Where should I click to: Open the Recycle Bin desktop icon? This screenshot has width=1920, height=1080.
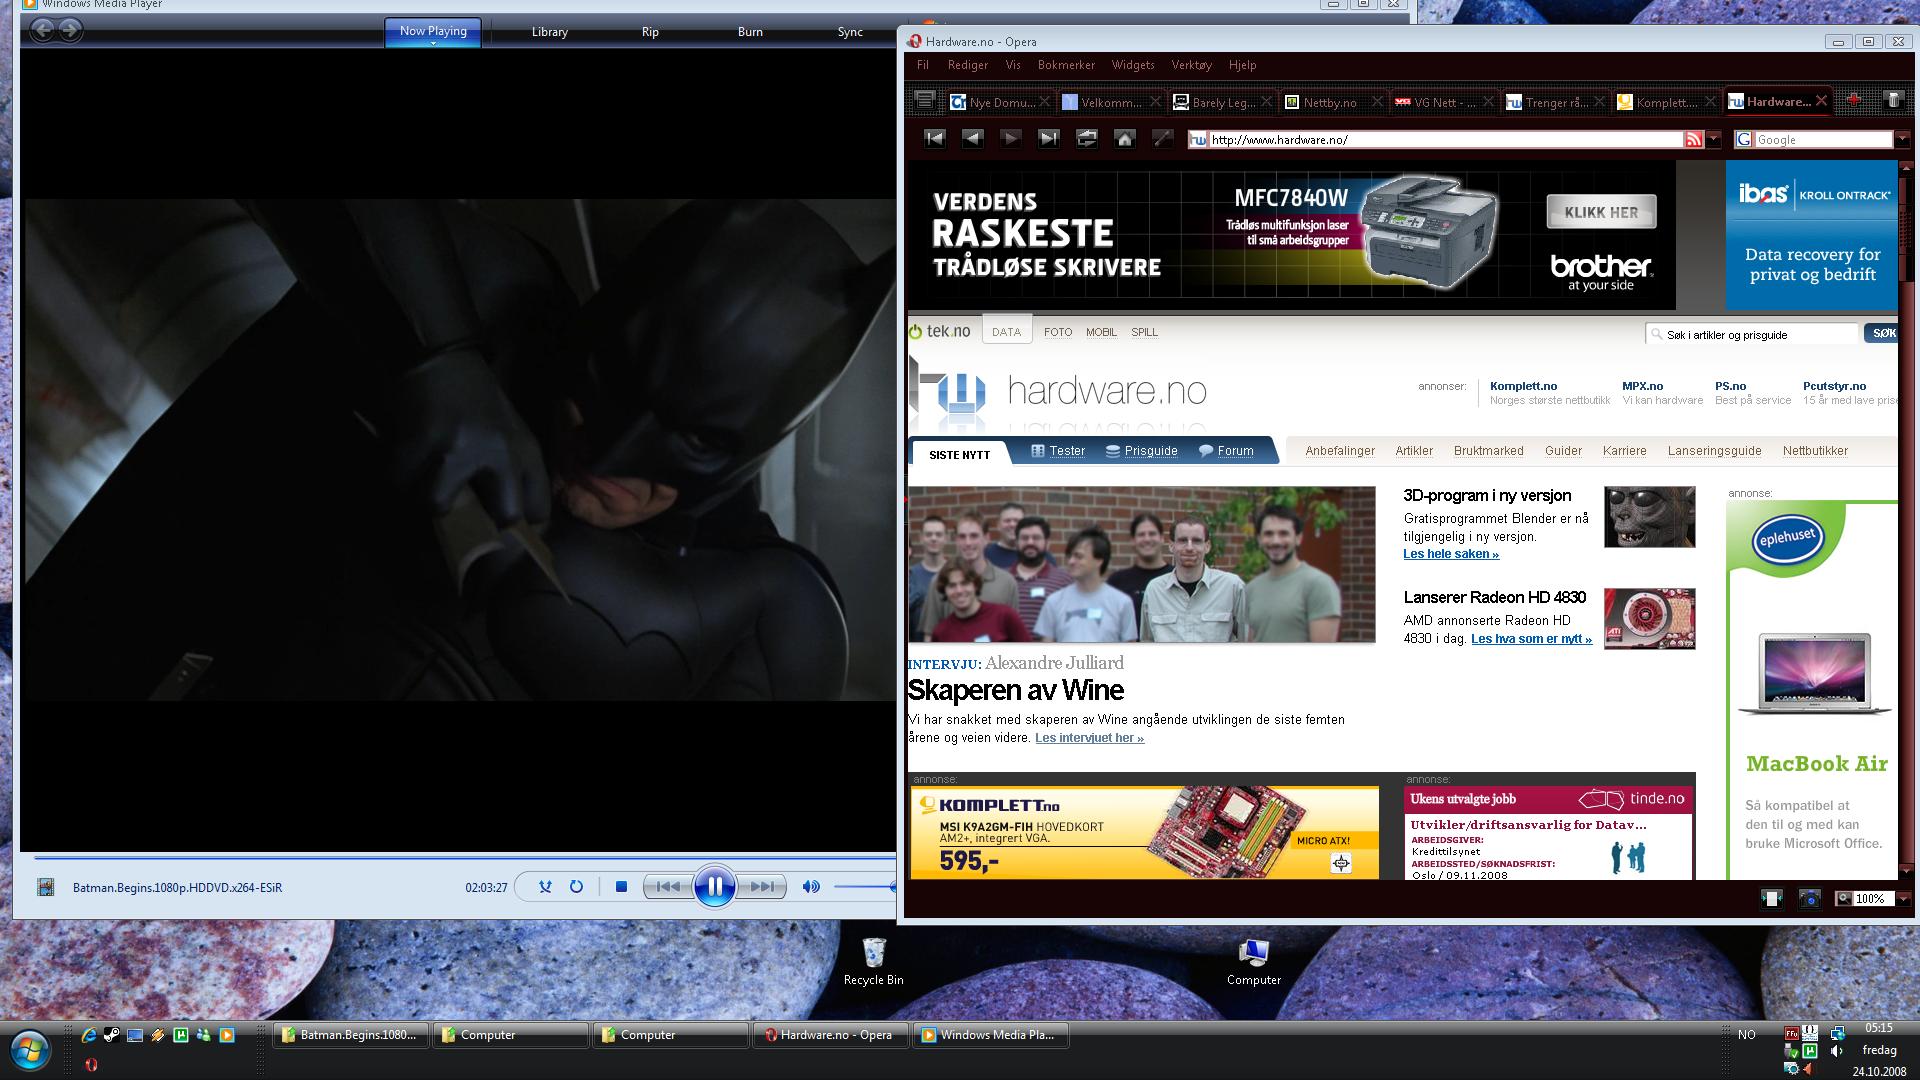pyautogui.click(x=873, y=961)
